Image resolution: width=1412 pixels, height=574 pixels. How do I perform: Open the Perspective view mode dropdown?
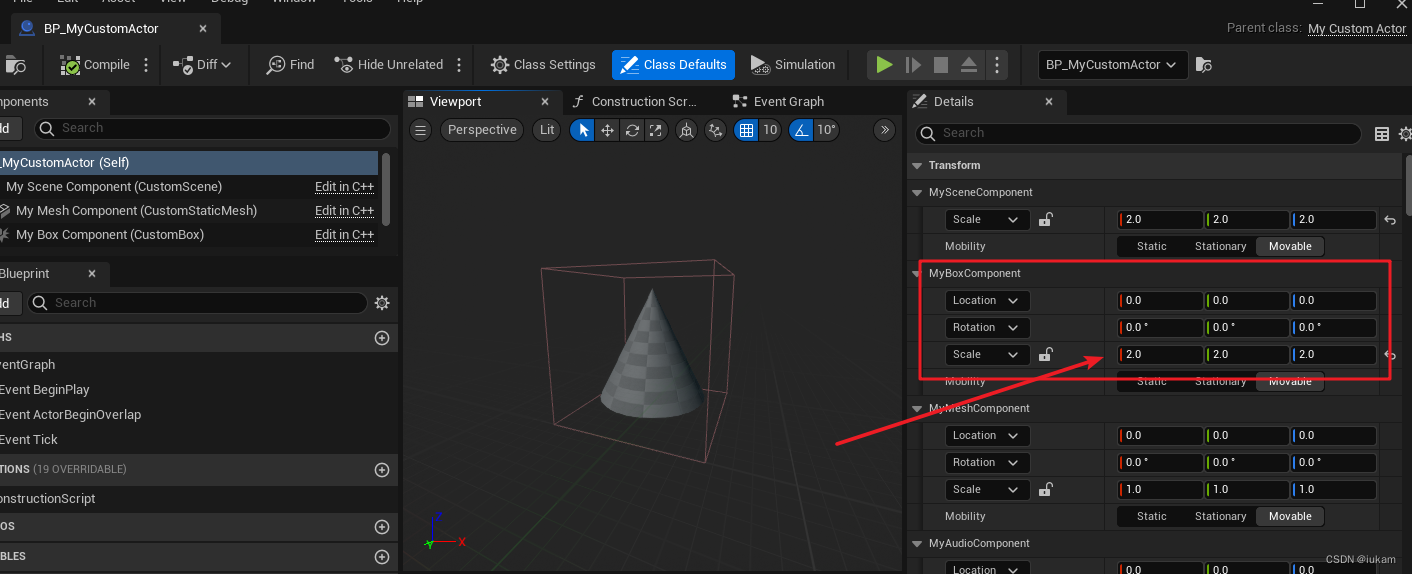[482, 130]
